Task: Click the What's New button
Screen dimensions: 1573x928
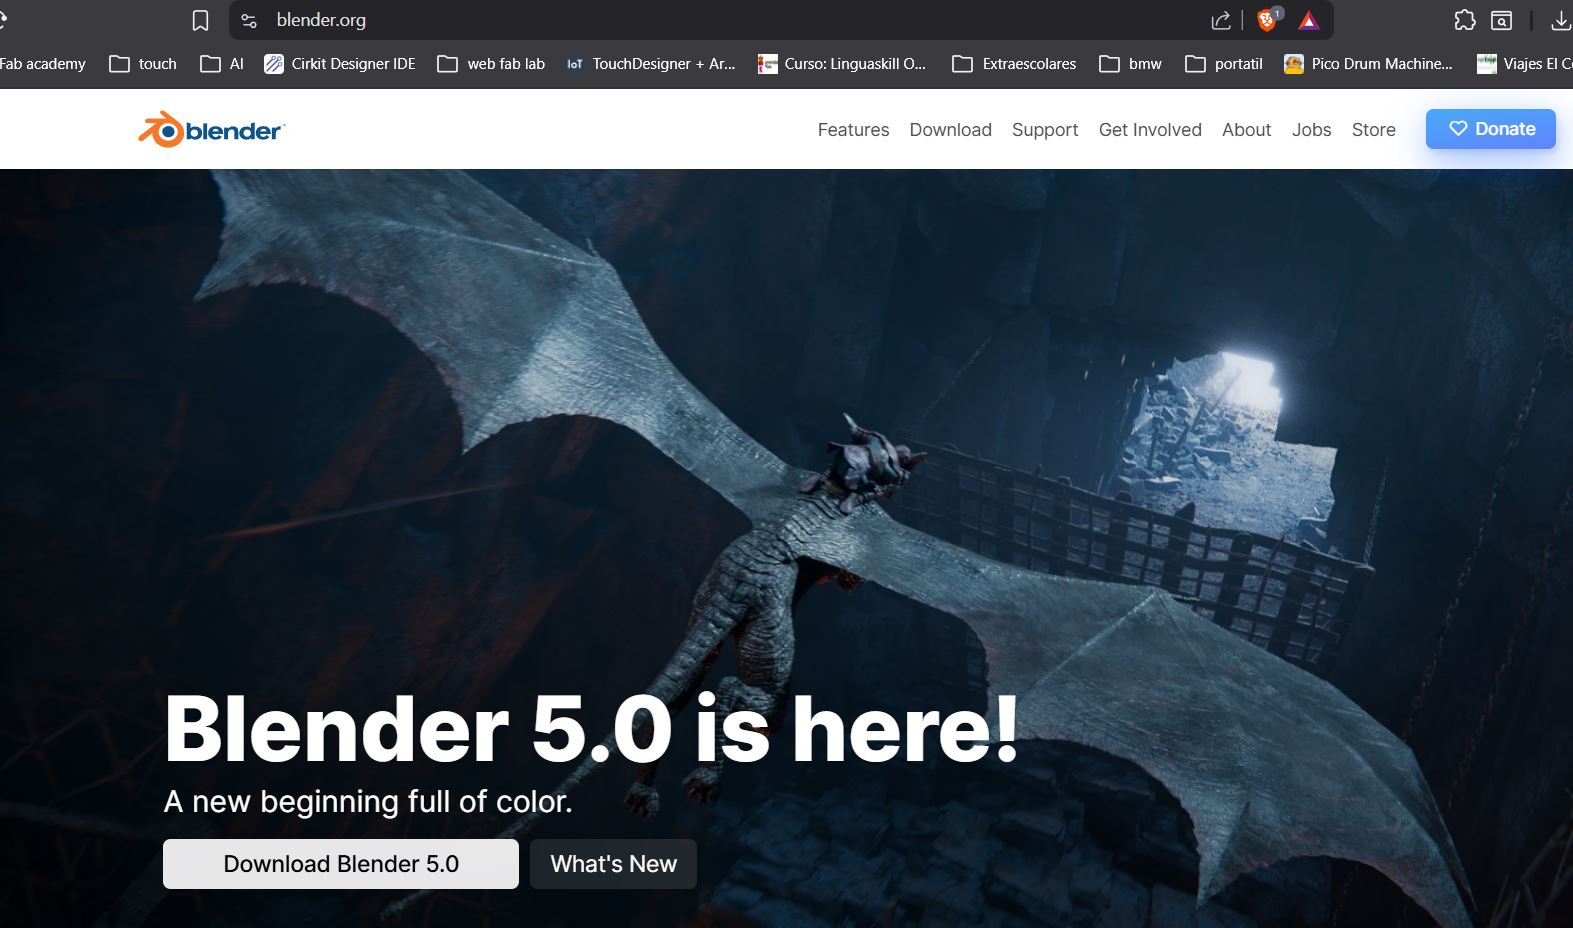Action: 613,864
